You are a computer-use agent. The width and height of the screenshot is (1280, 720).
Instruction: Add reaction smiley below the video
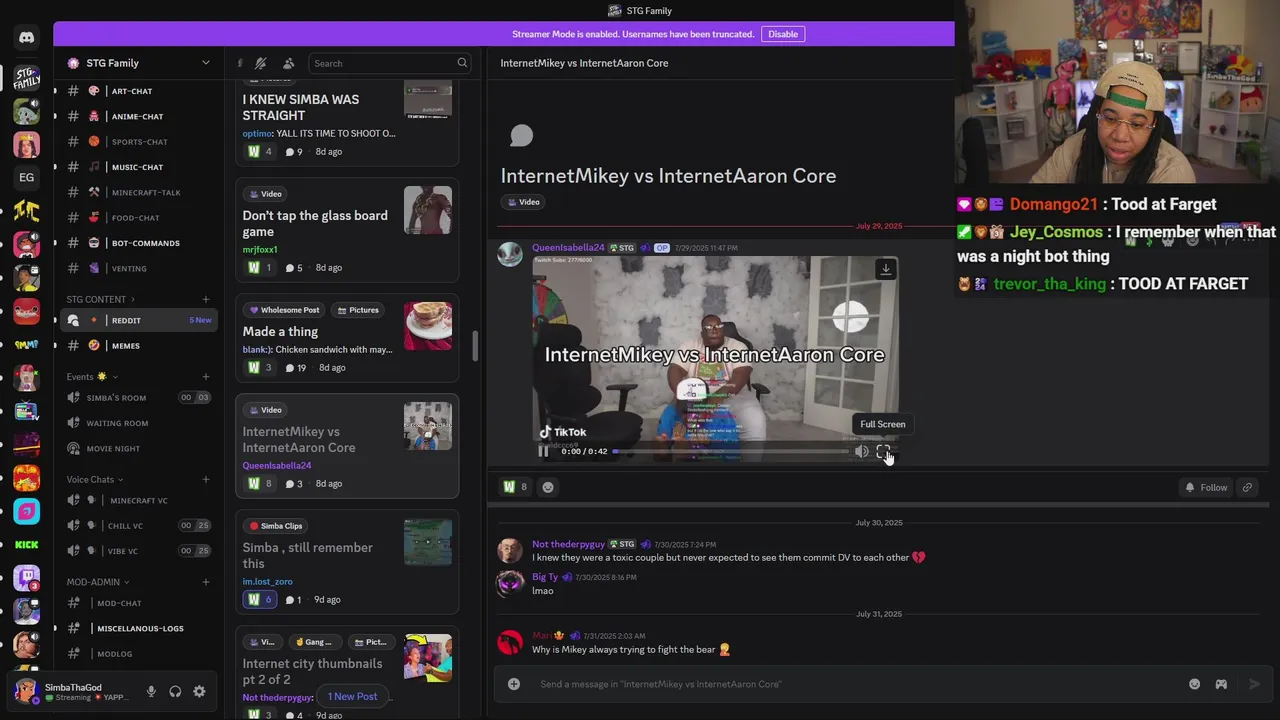pos(548,487)
